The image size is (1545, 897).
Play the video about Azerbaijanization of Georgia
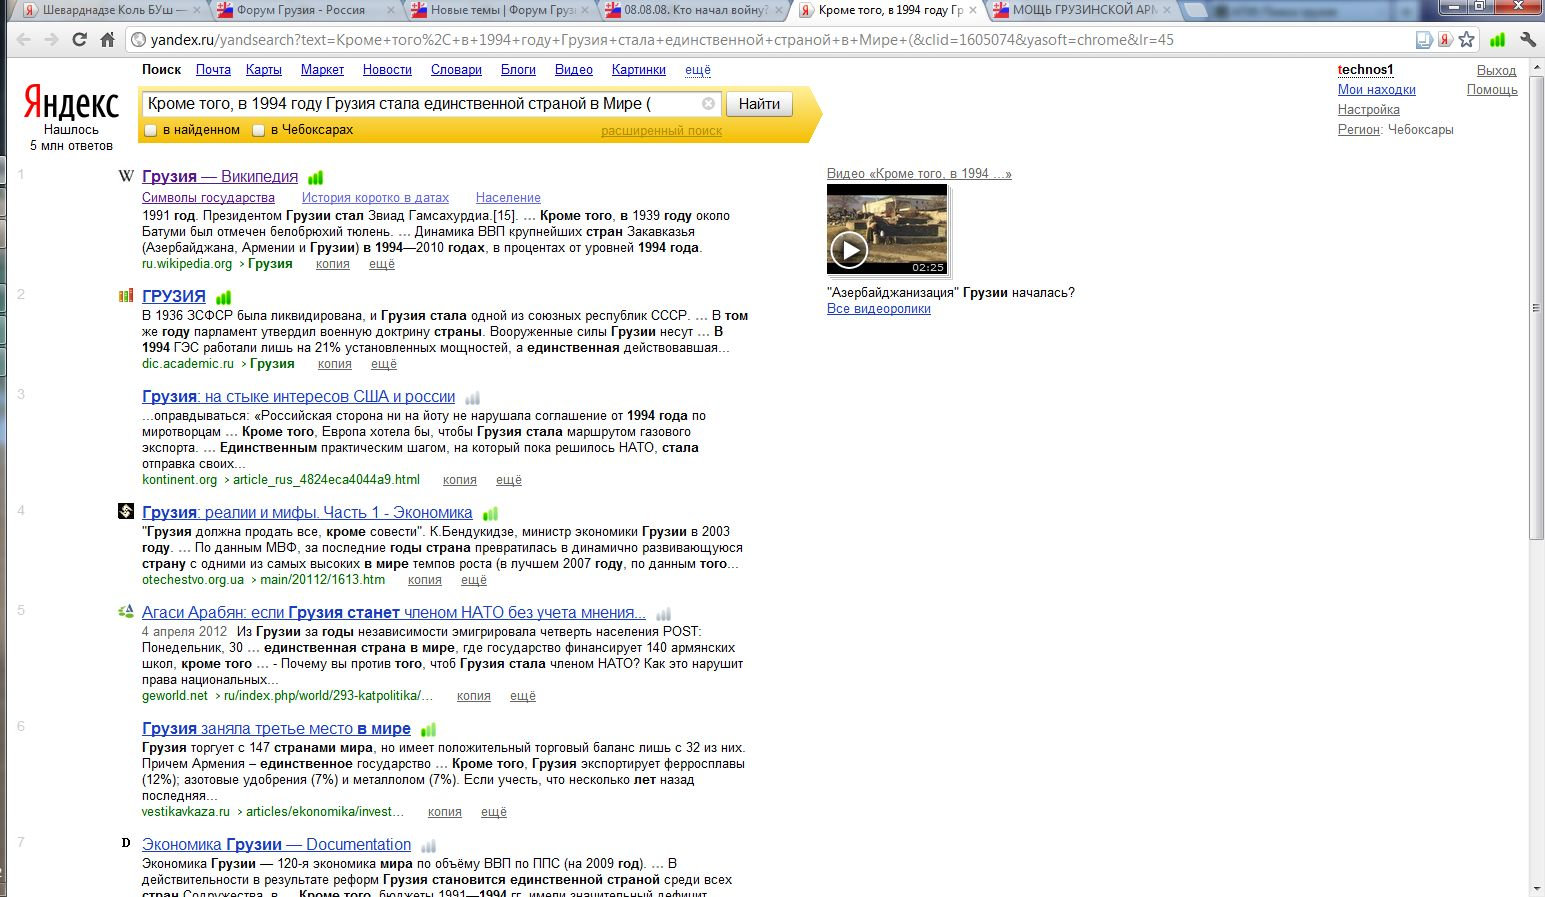849,250
